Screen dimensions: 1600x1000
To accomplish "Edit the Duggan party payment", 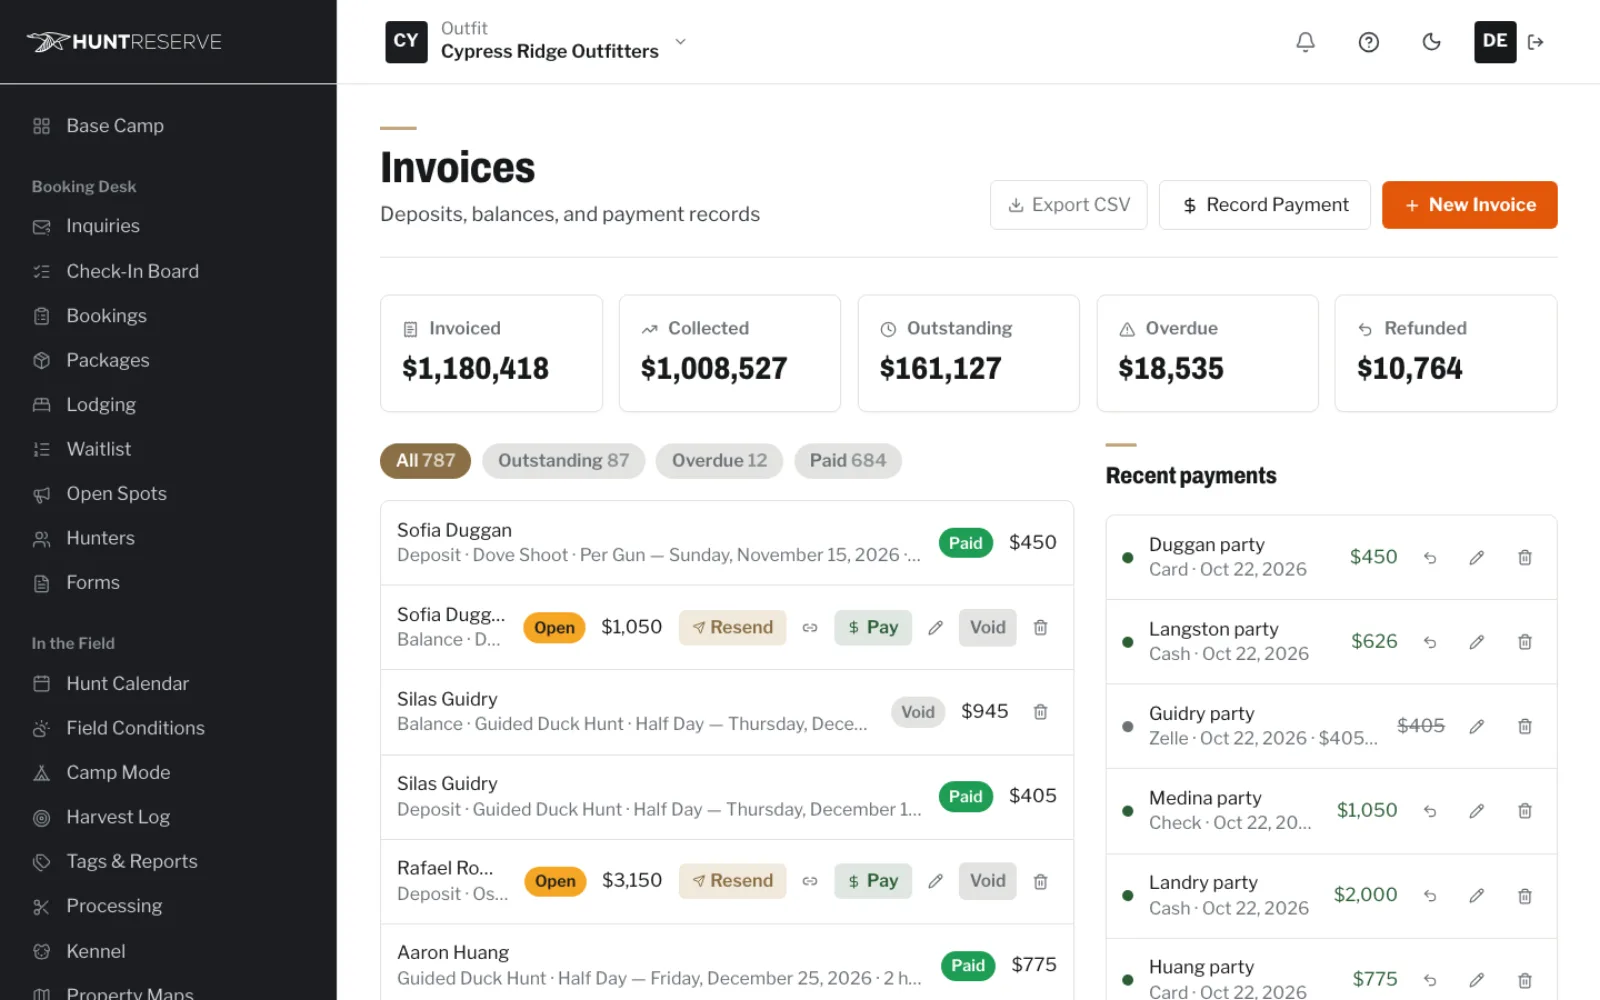I will 1476,558.
